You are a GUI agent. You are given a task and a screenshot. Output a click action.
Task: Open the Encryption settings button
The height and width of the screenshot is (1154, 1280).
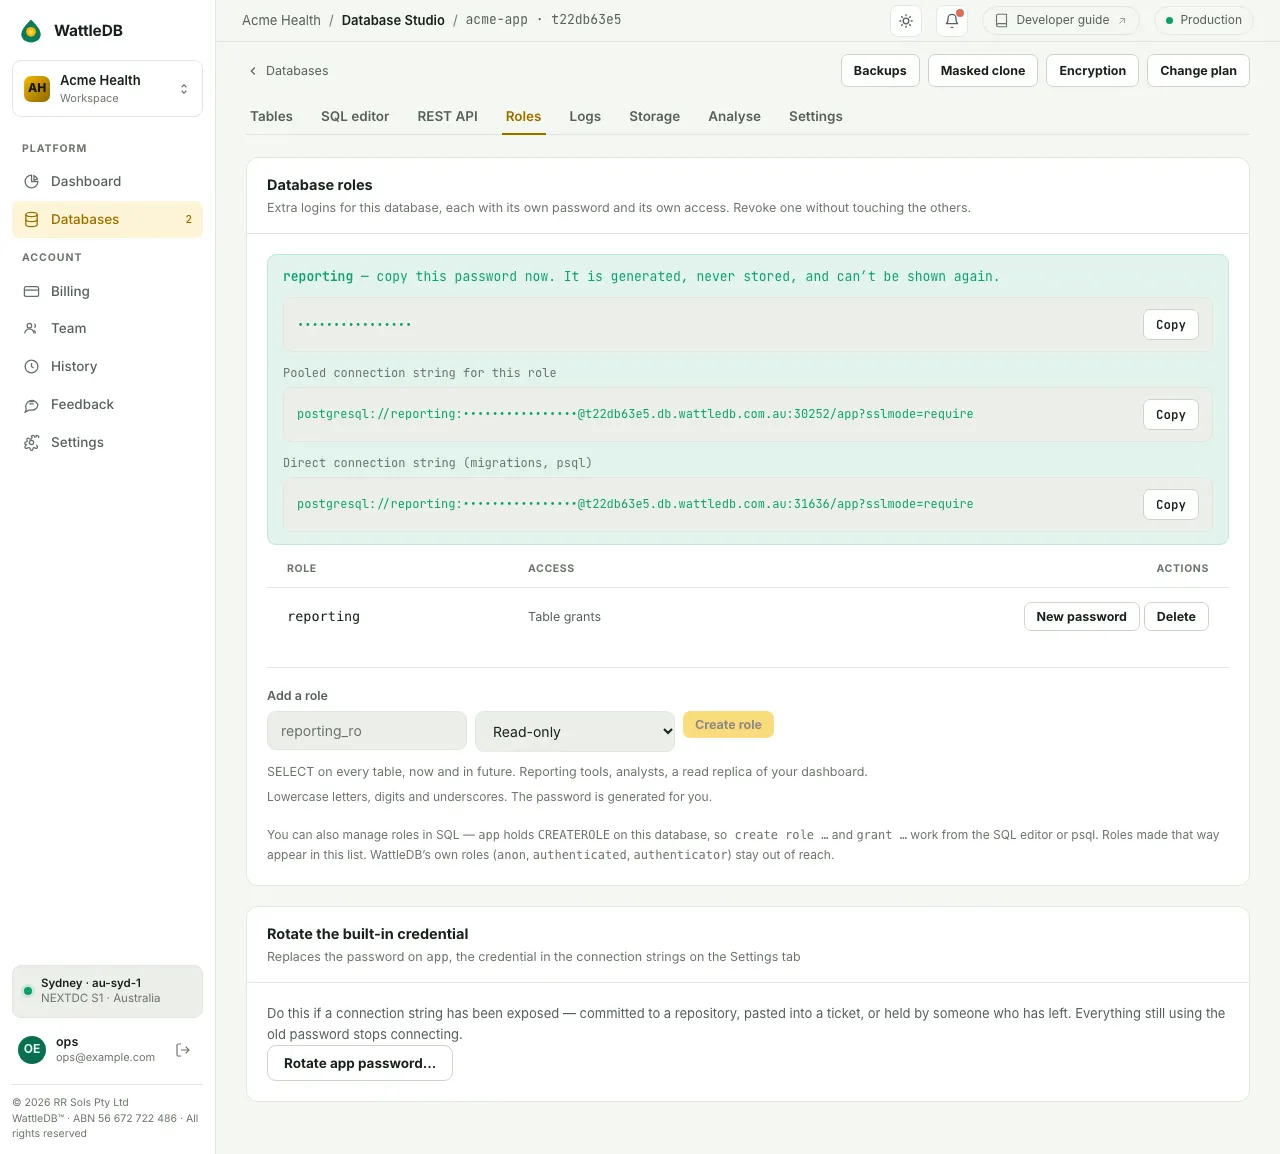[x=1092, y=71]
